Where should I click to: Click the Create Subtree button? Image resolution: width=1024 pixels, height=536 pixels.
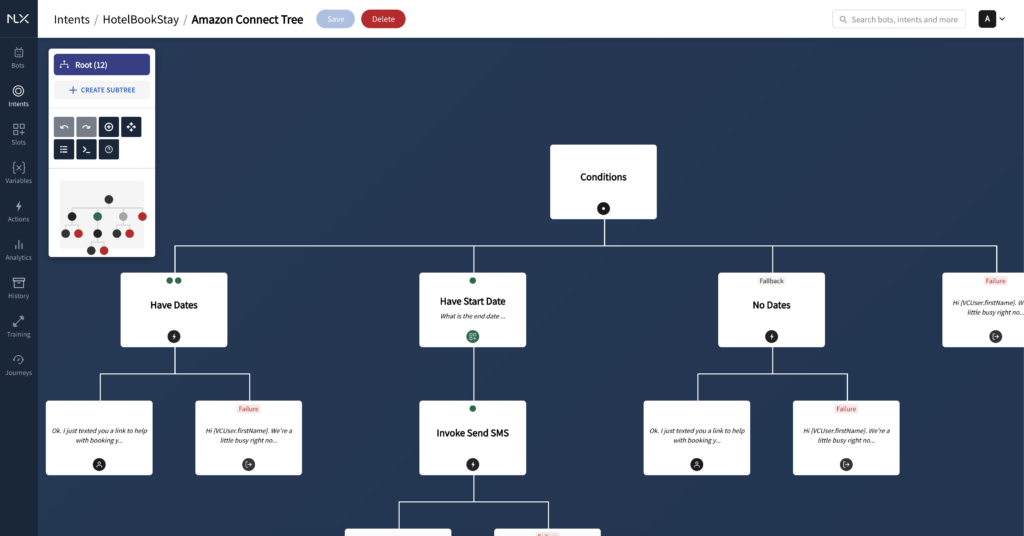click(102, 90)
